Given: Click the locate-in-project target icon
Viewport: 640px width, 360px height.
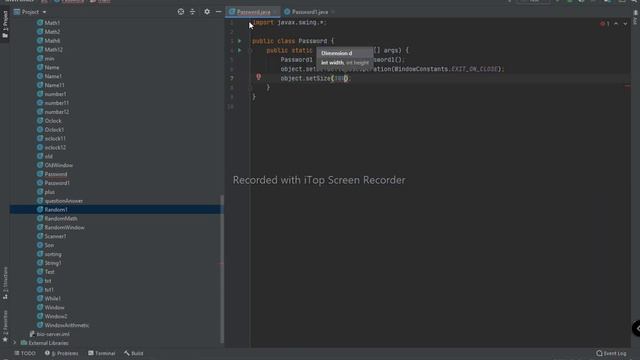Looking at the screenshot, I should point(181,12).
